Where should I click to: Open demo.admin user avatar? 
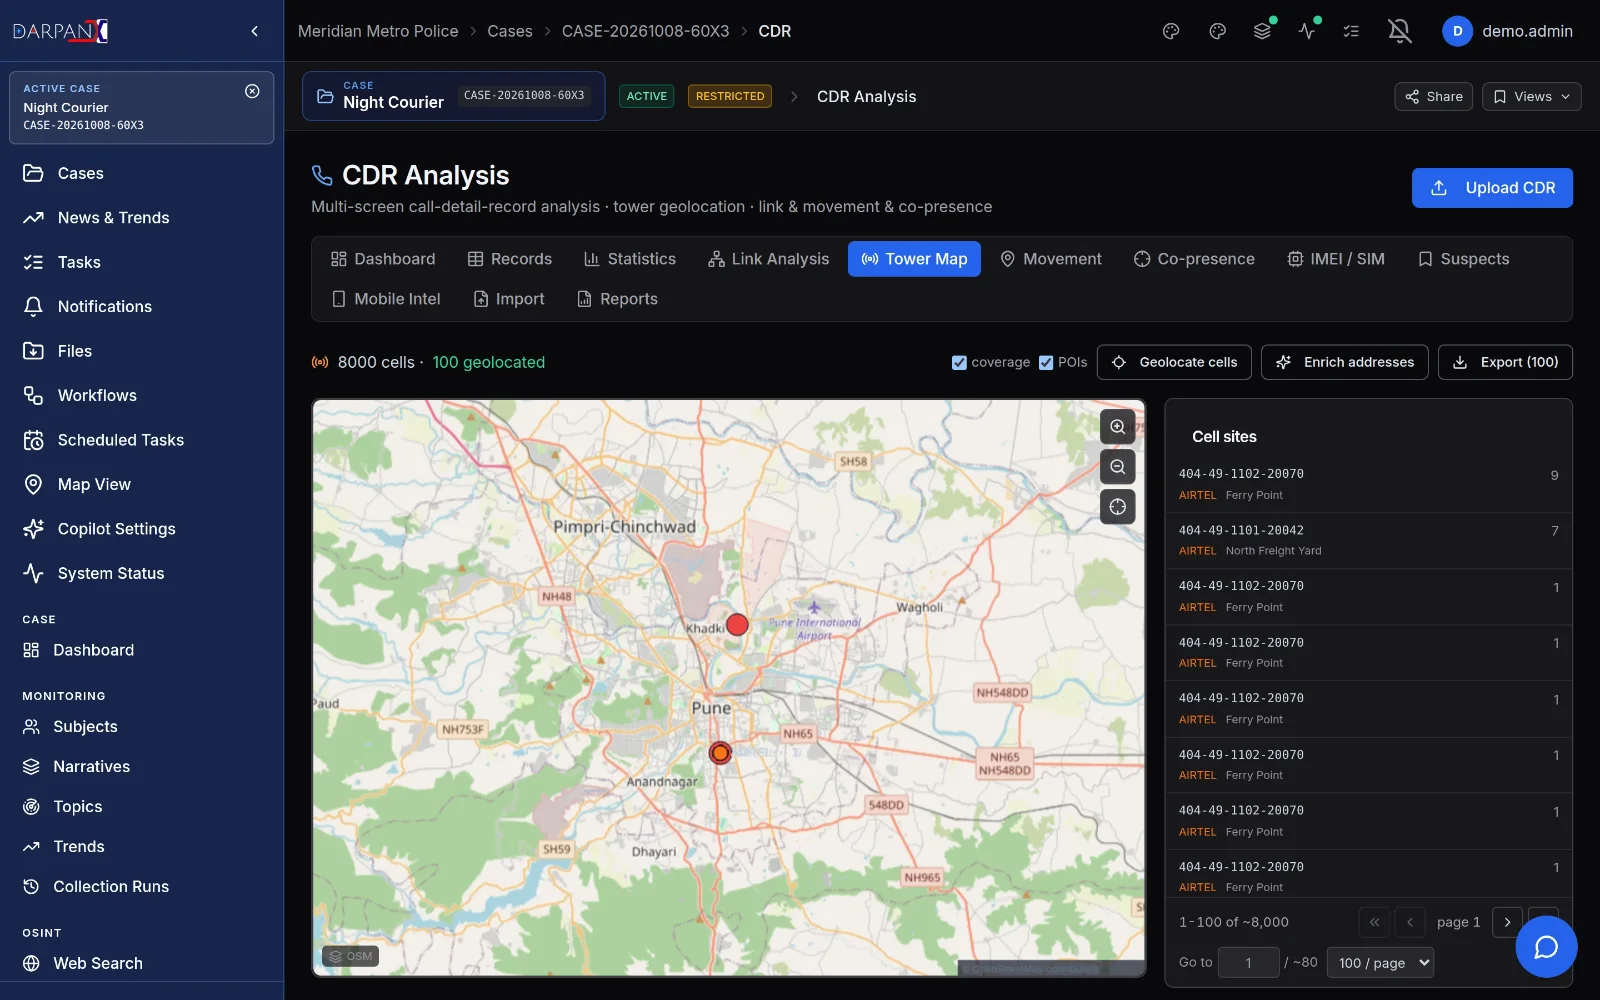tap(1457, 31)
